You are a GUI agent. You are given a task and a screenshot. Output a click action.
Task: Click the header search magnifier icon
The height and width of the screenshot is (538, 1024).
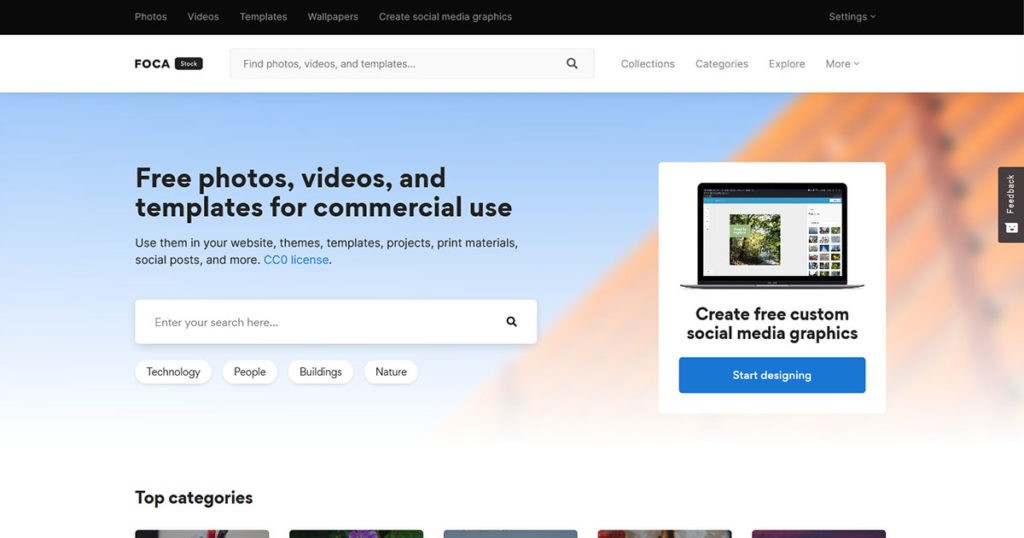[x=572, y=63]
